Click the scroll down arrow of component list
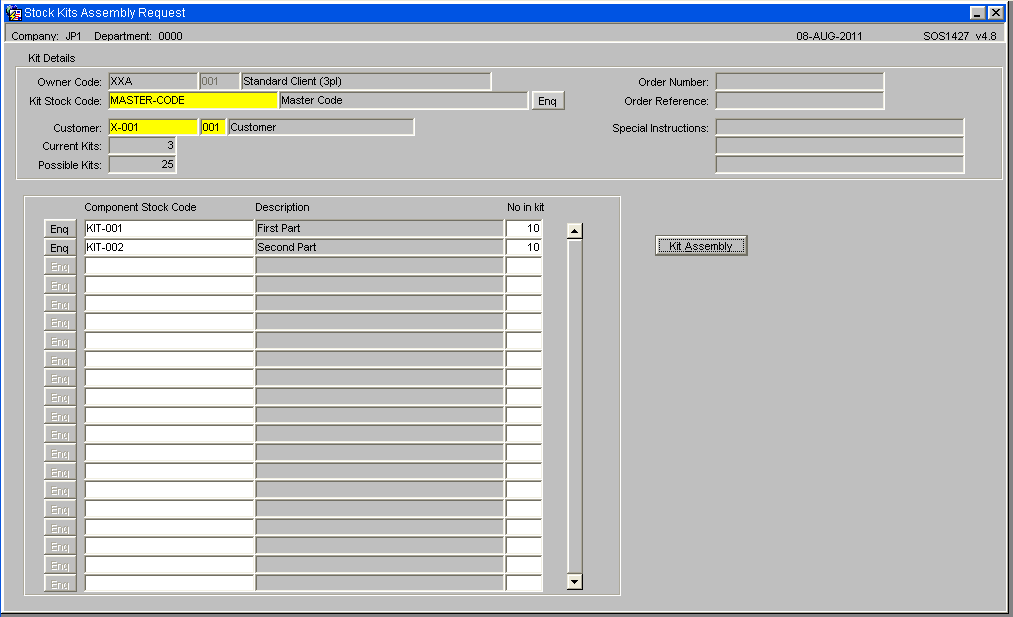 point(574,581)
